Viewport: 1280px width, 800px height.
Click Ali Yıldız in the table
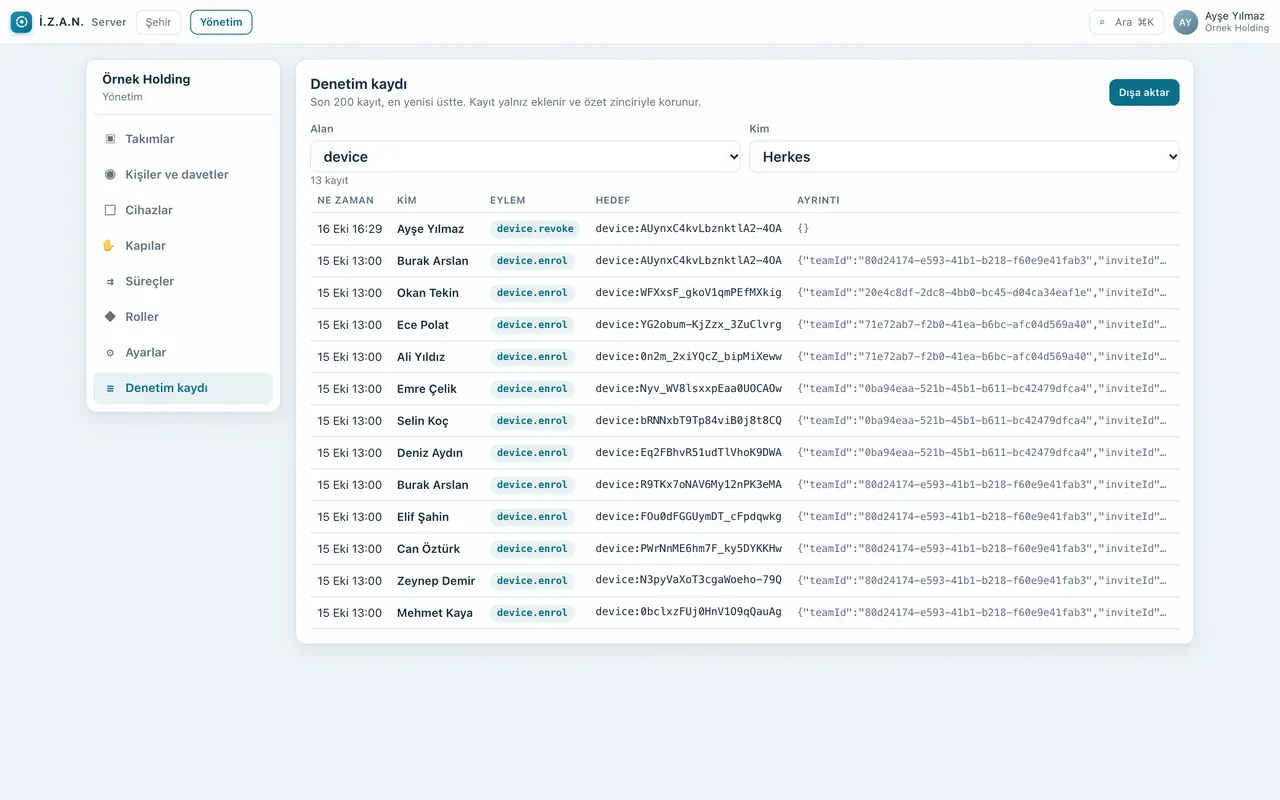coord(421,357)
